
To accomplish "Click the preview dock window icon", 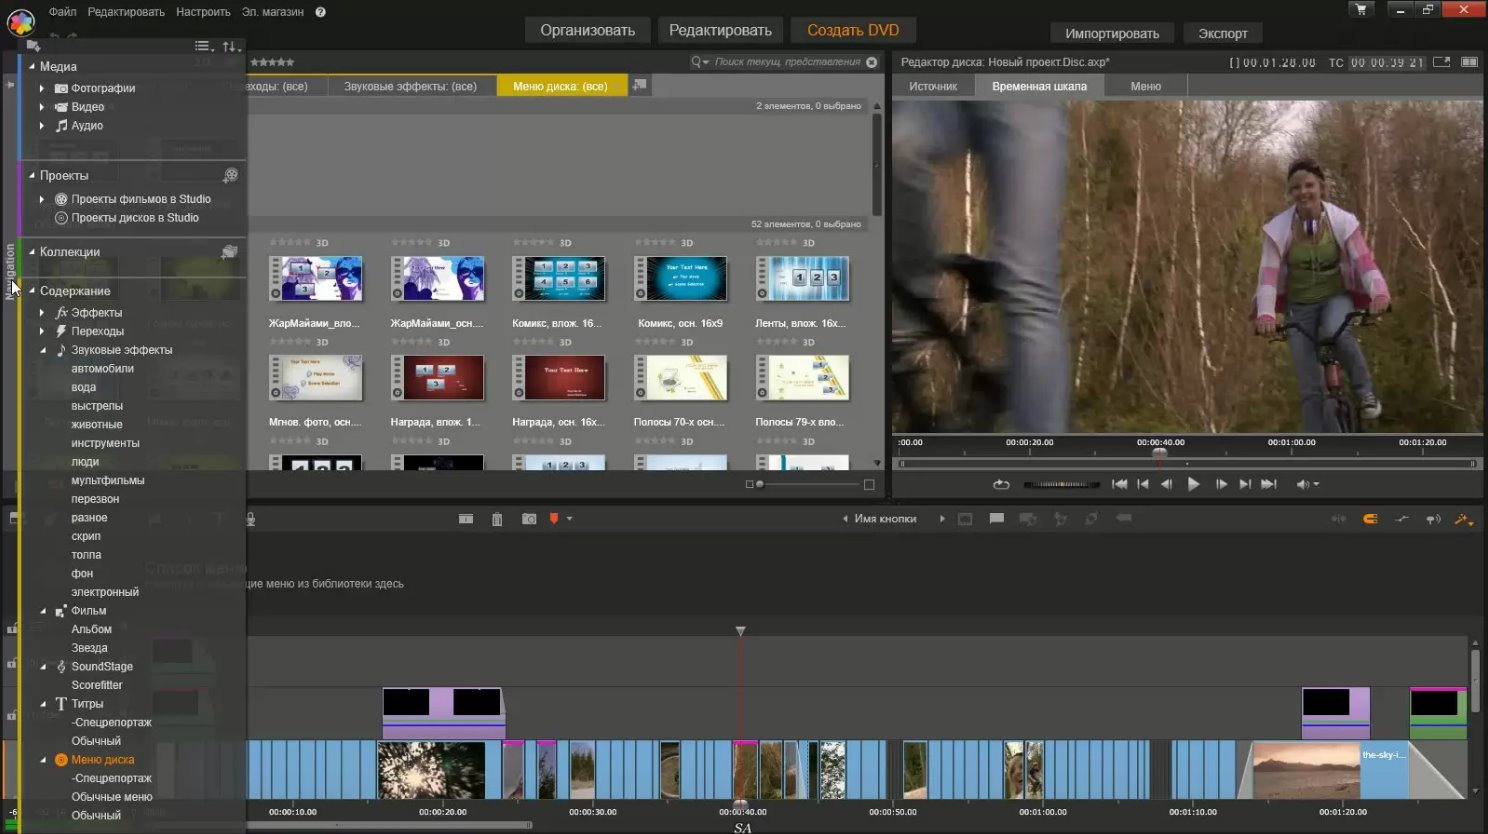I will [1469, 62].
